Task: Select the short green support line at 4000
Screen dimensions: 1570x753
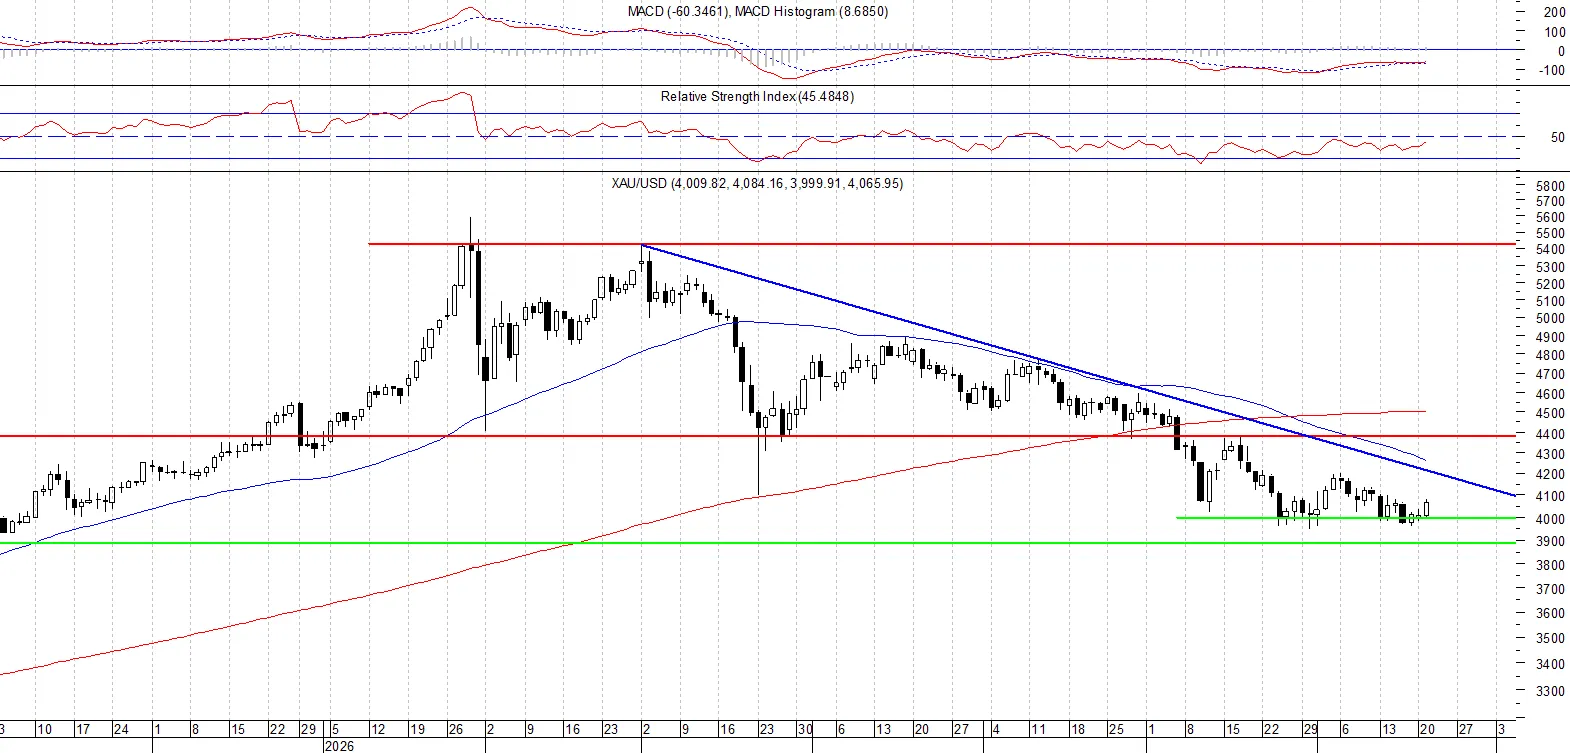Action: coord(1345,518)
